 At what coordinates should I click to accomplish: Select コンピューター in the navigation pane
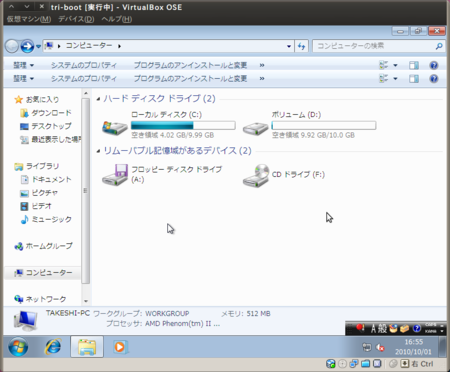43,273
